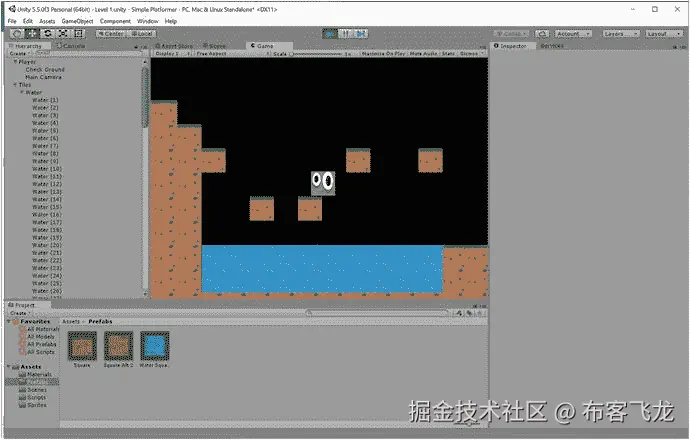
Task: Collapse the Tiles object in Hierarchy
Action: coord(15,84)
